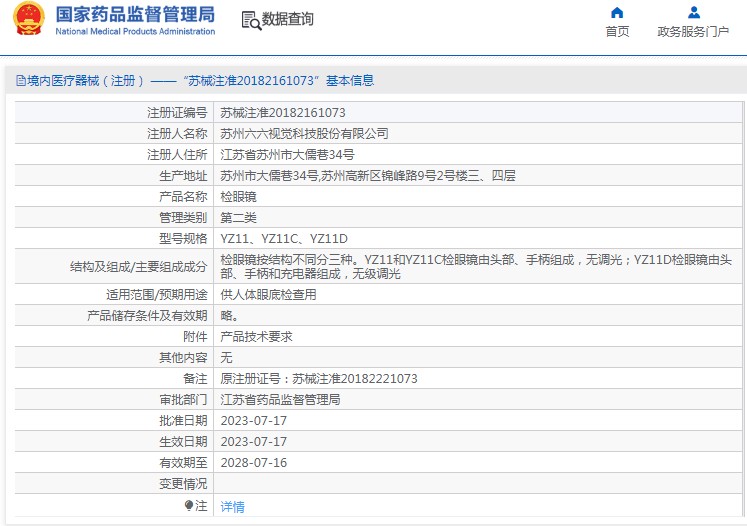Select expiry date 2028-07-16

tap(253, 463)
